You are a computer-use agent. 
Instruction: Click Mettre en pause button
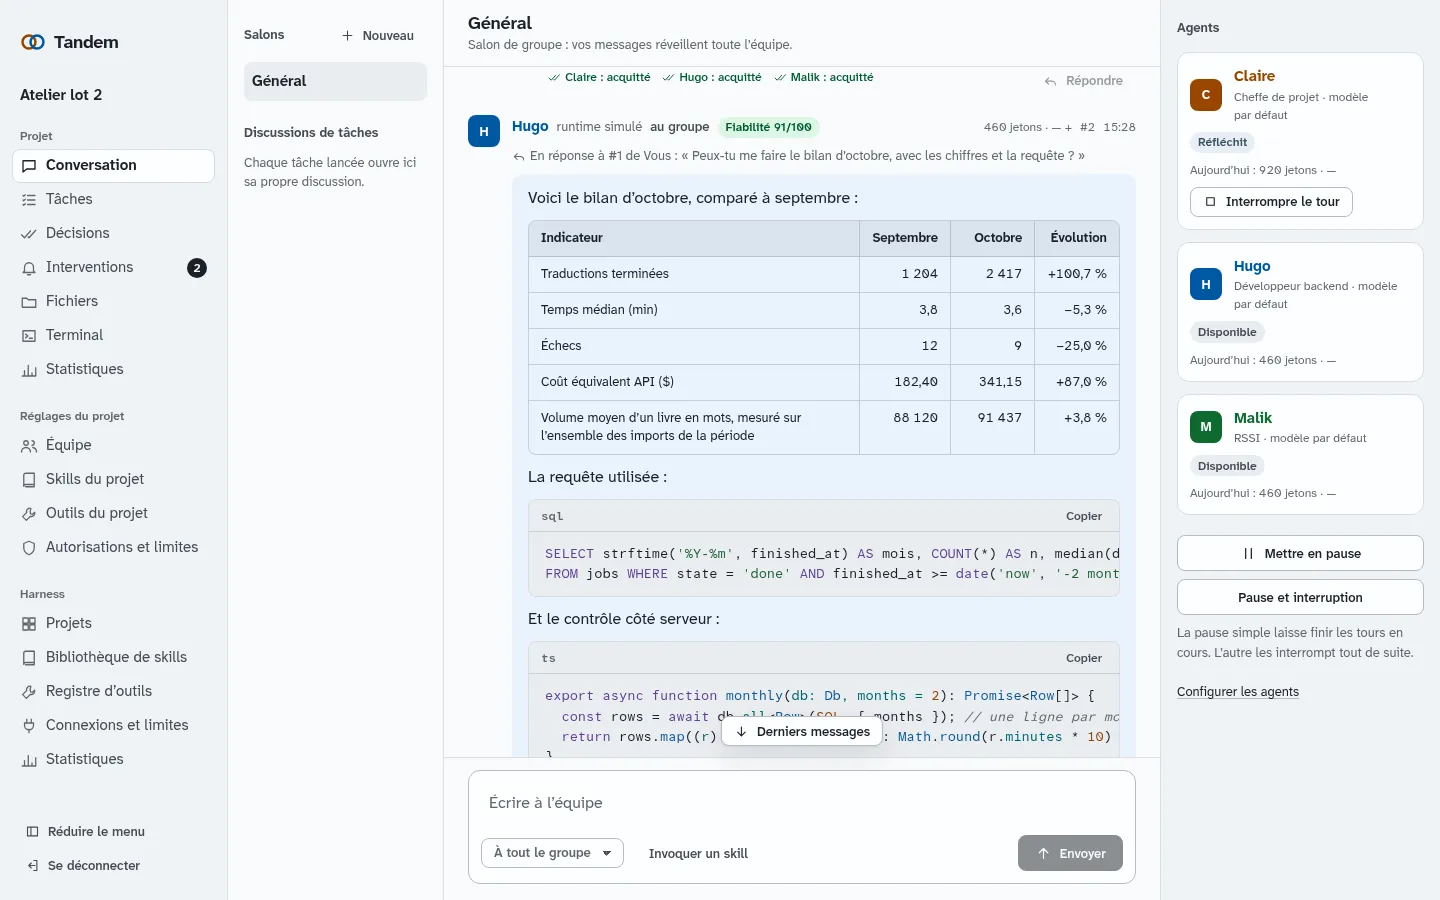click(1300, 554)
